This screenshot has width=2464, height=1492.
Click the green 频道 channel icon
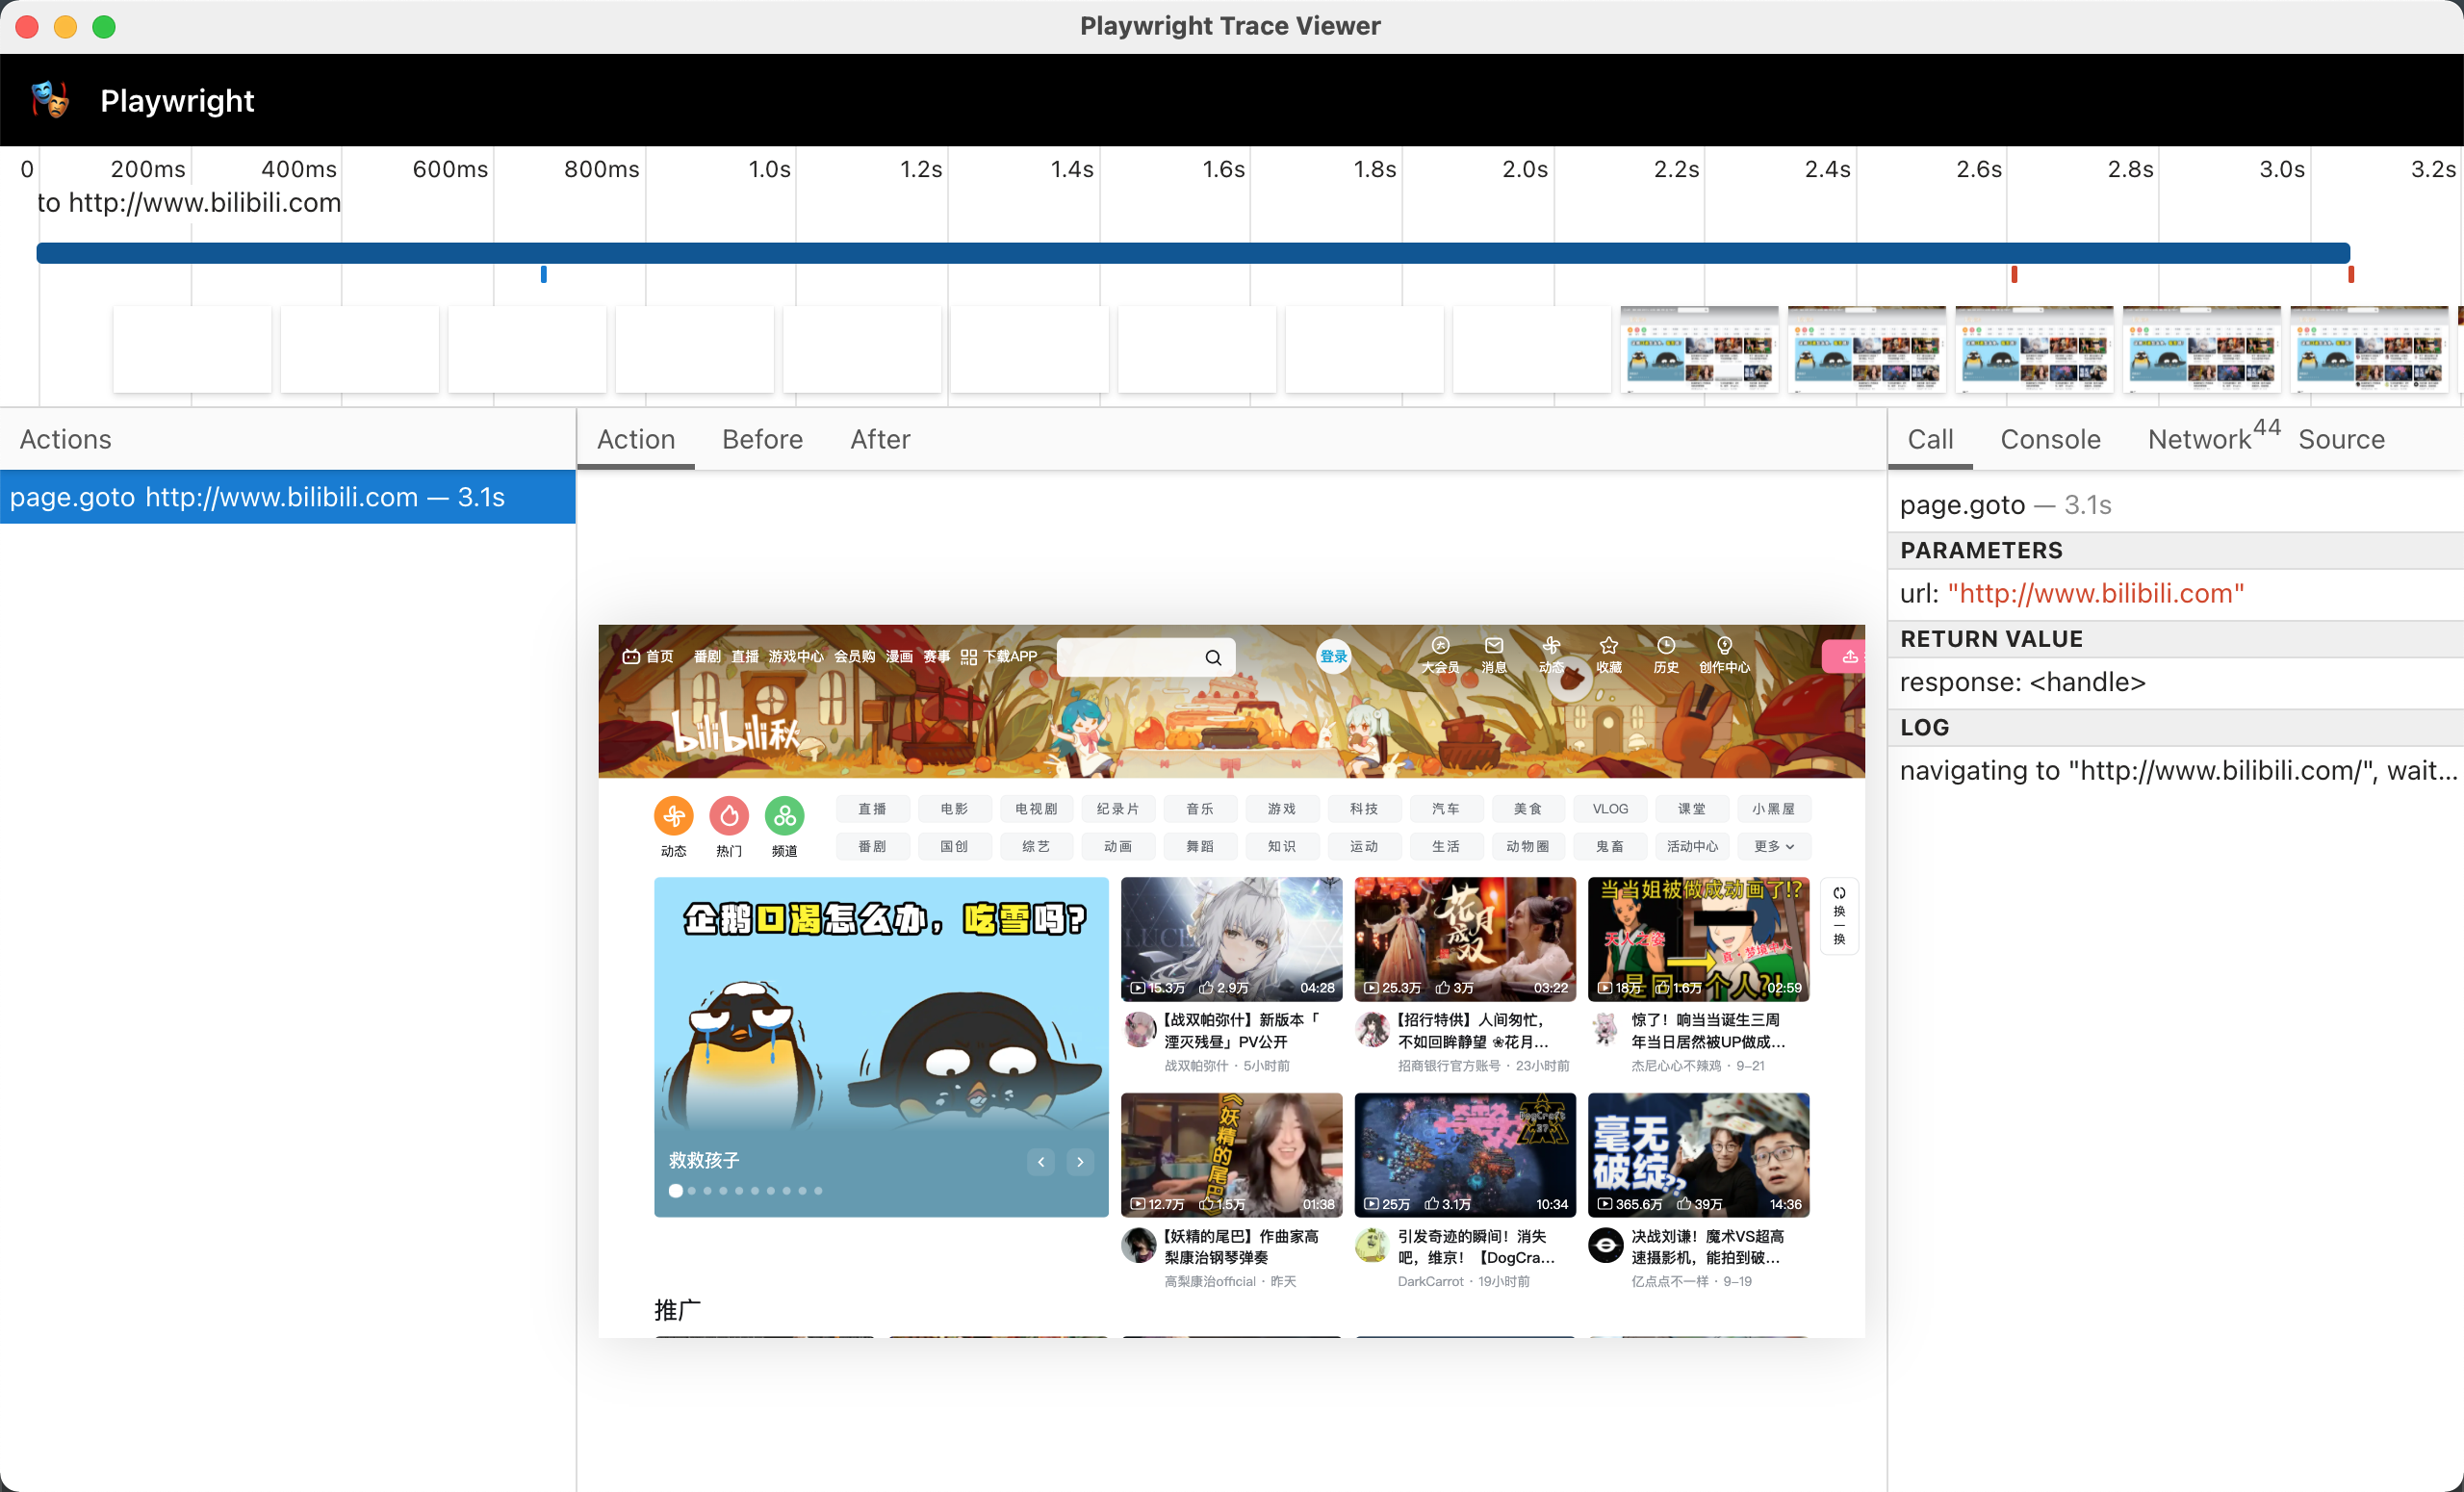click(785, 816)
